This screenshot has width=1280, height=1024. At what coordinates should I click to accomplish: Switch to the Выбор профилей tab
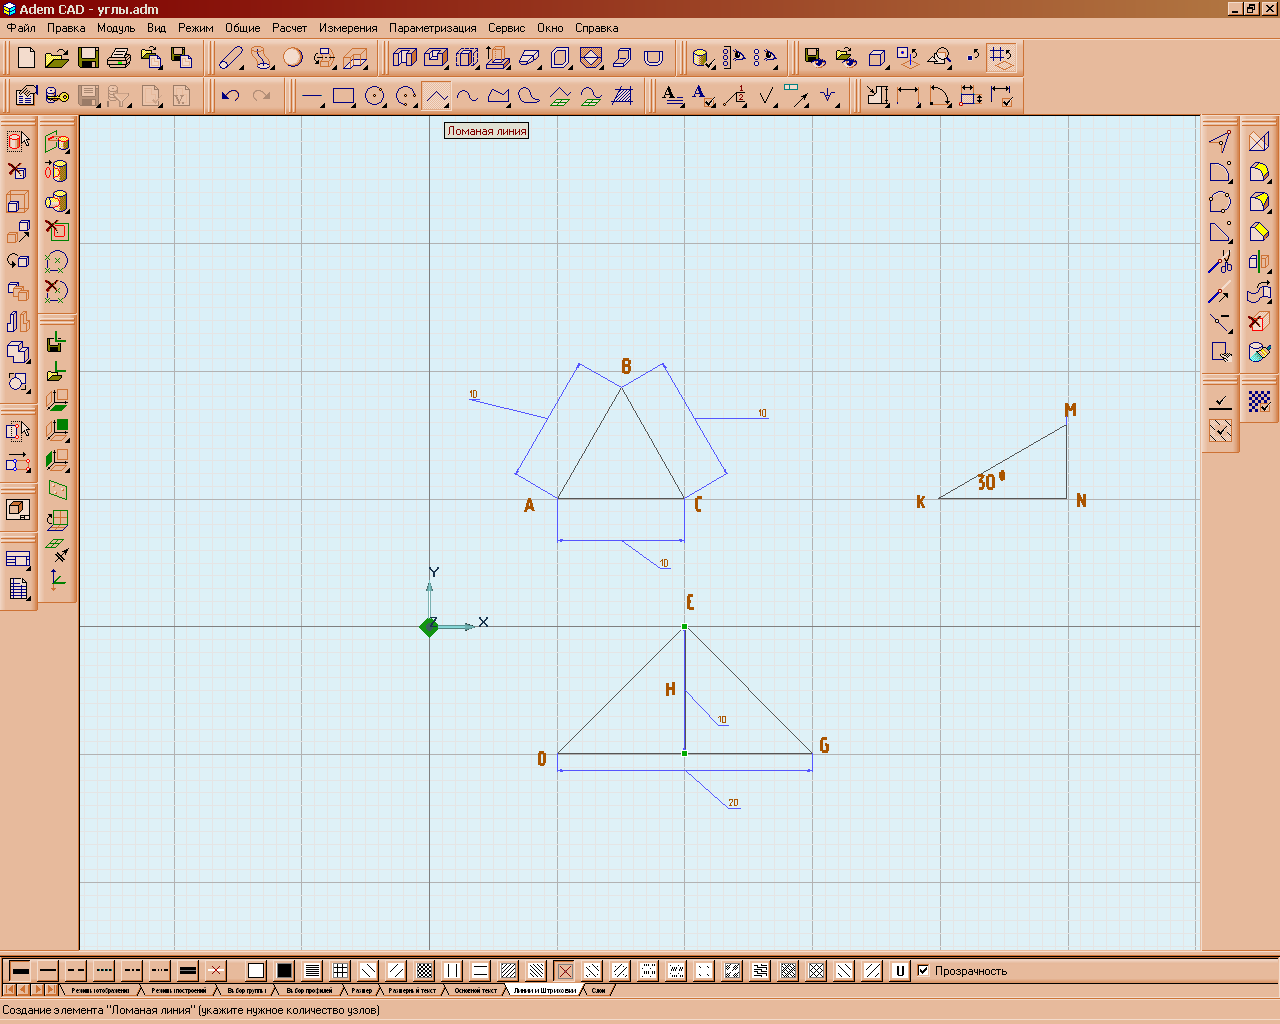(x=309, y=990)
